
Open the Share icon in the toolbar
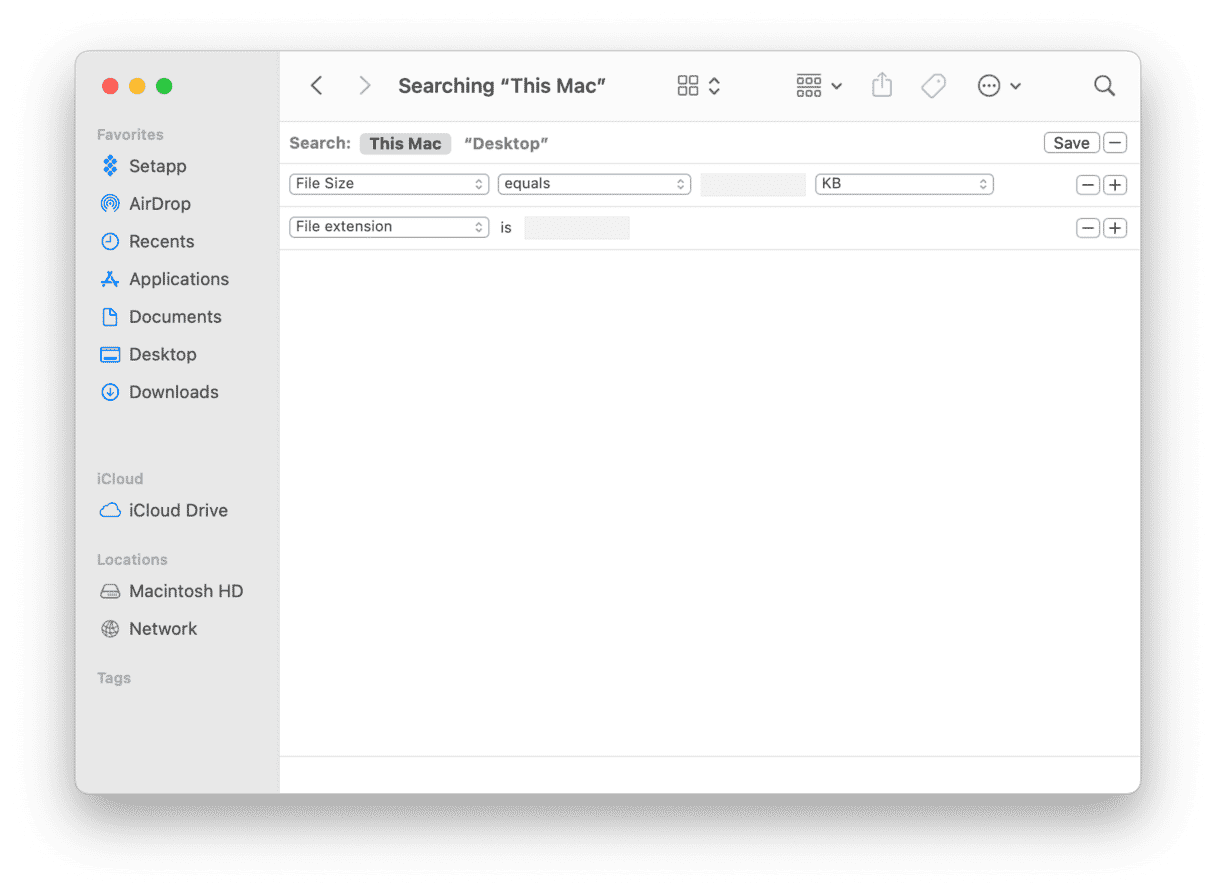[881, 85]
